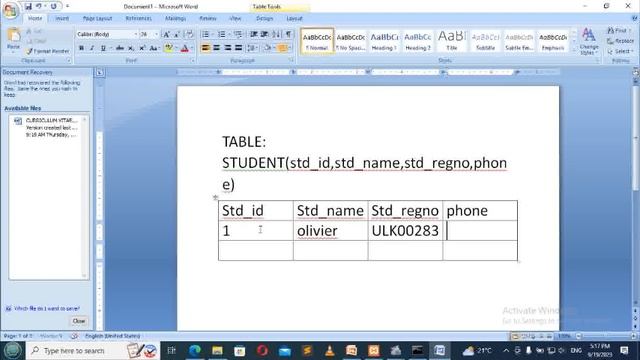Open the Change Case menu

tap(154, 48)
